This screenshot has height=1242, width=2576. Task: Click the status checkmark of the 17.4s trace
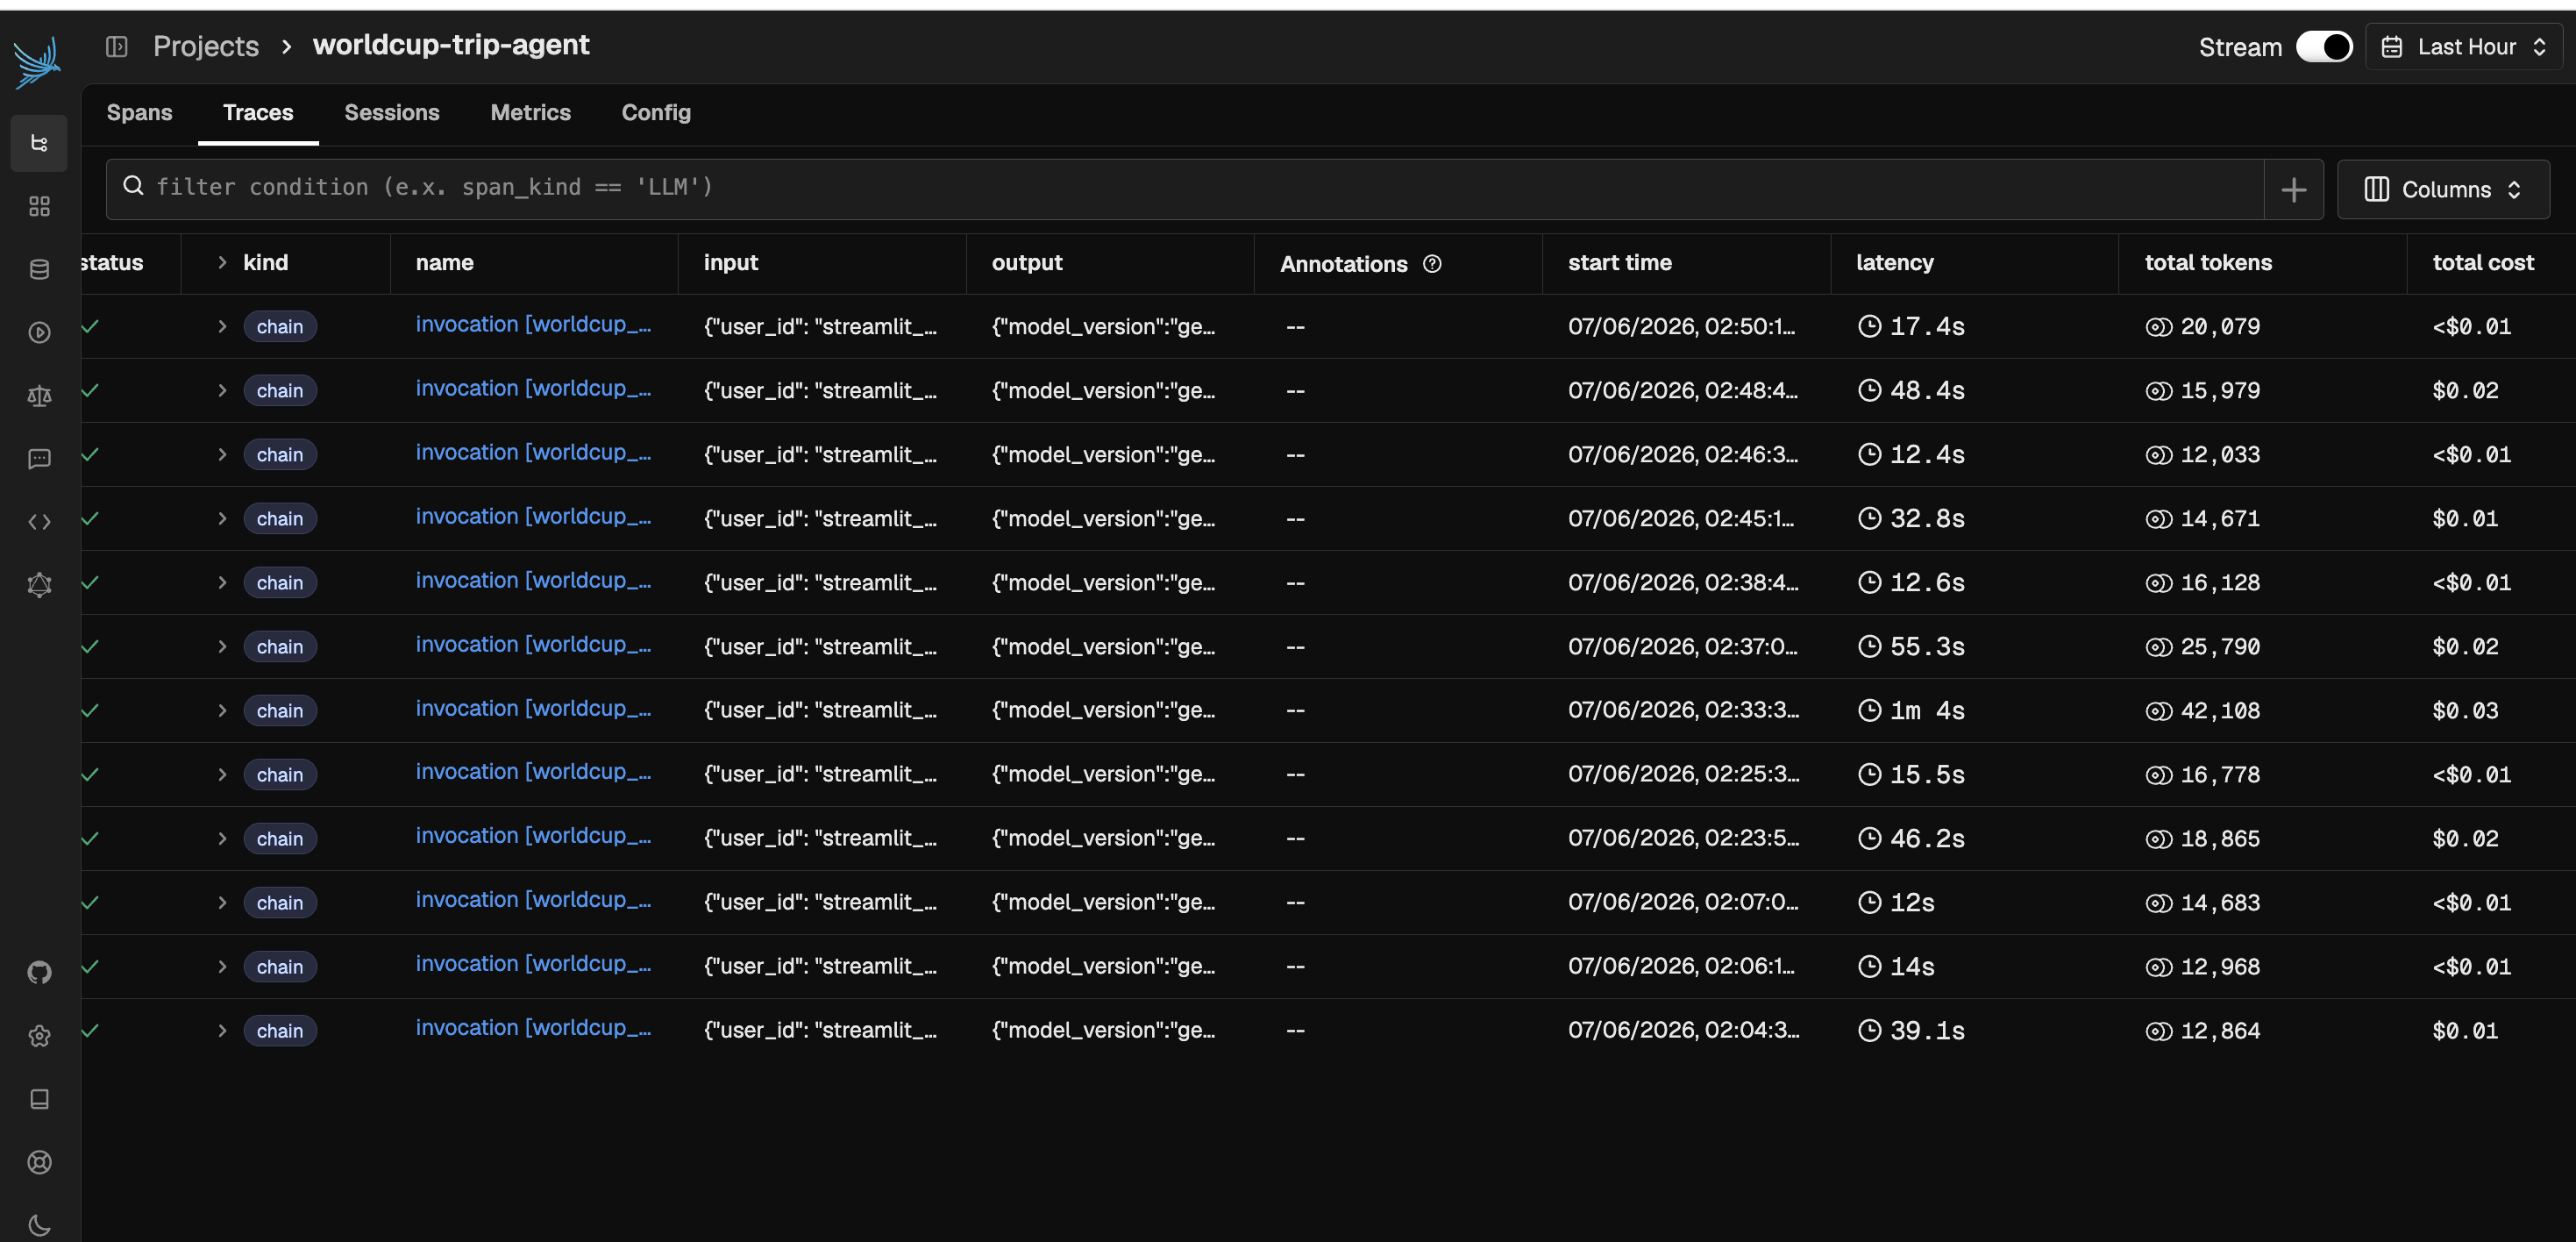[90, 326]
